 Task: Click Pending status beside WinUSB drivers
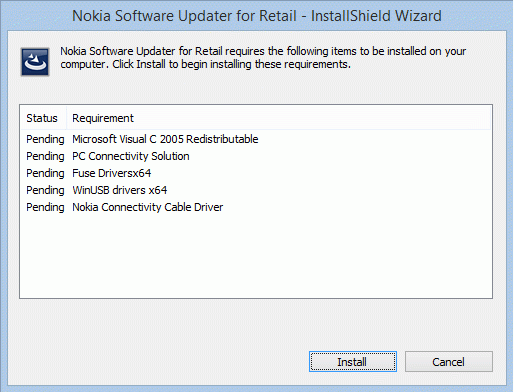45,190
